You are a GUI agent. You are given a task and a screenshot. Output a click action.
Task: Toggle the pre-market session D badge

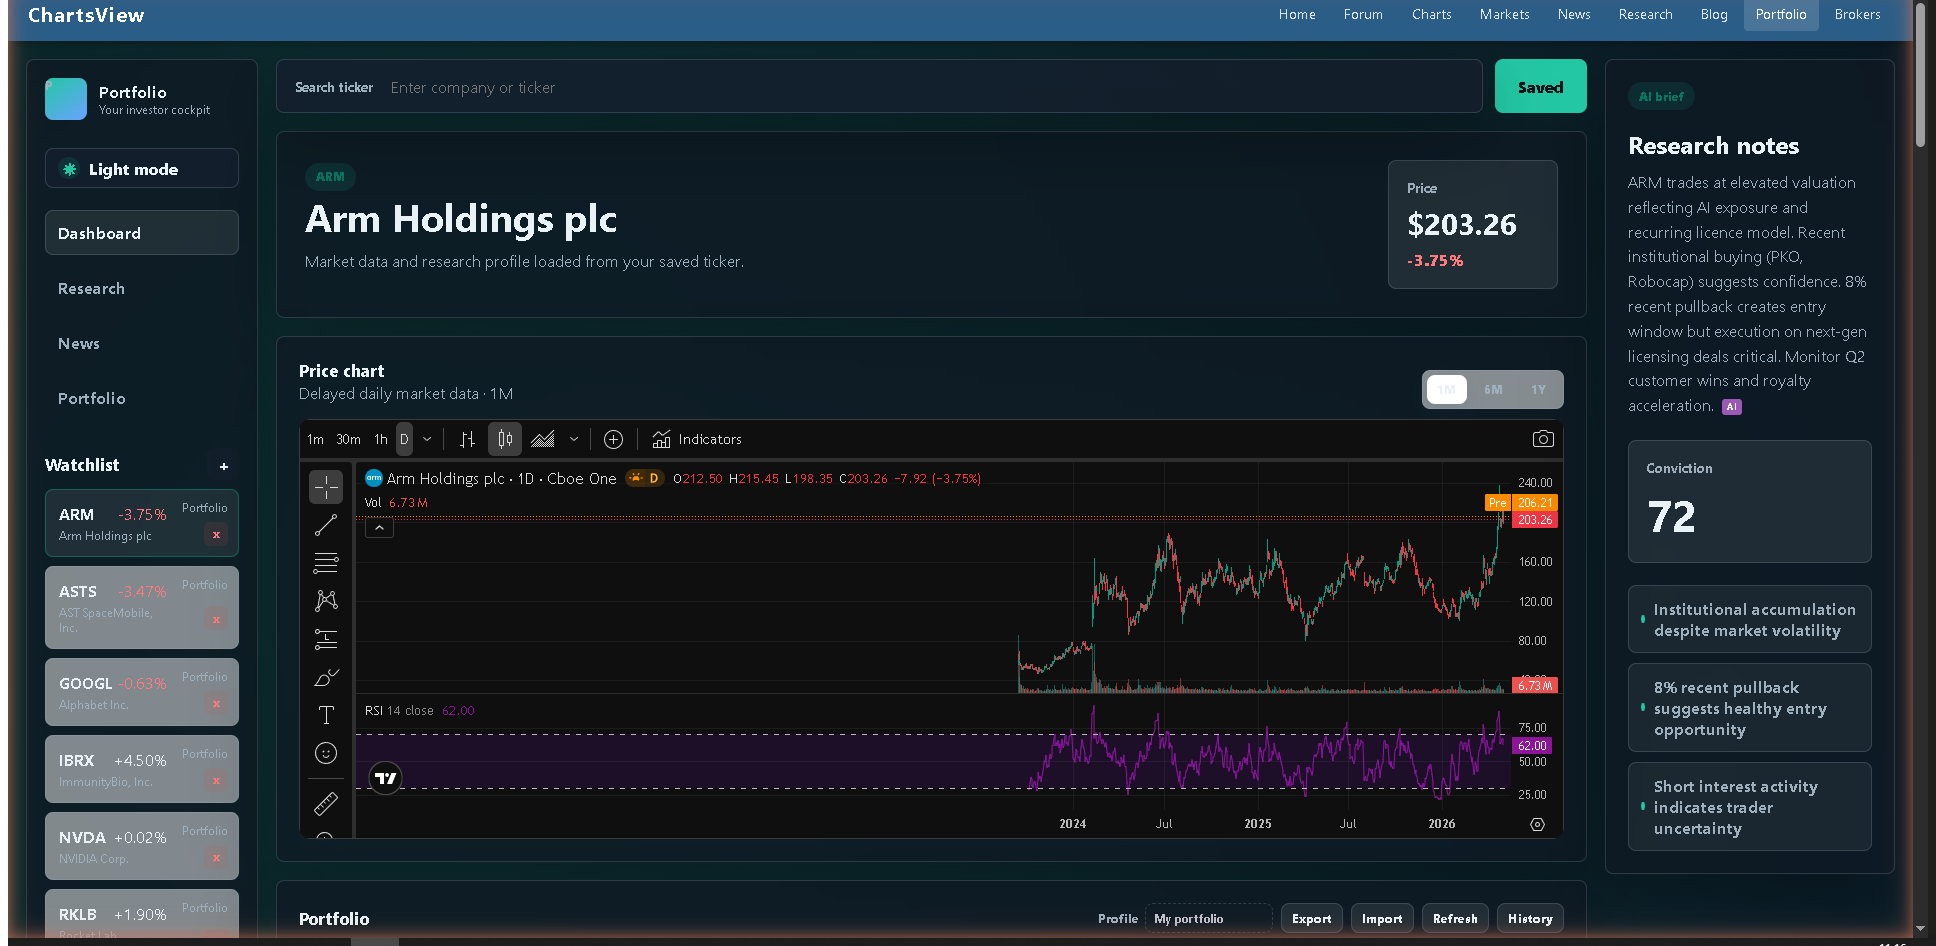click(x=645, y=478)
